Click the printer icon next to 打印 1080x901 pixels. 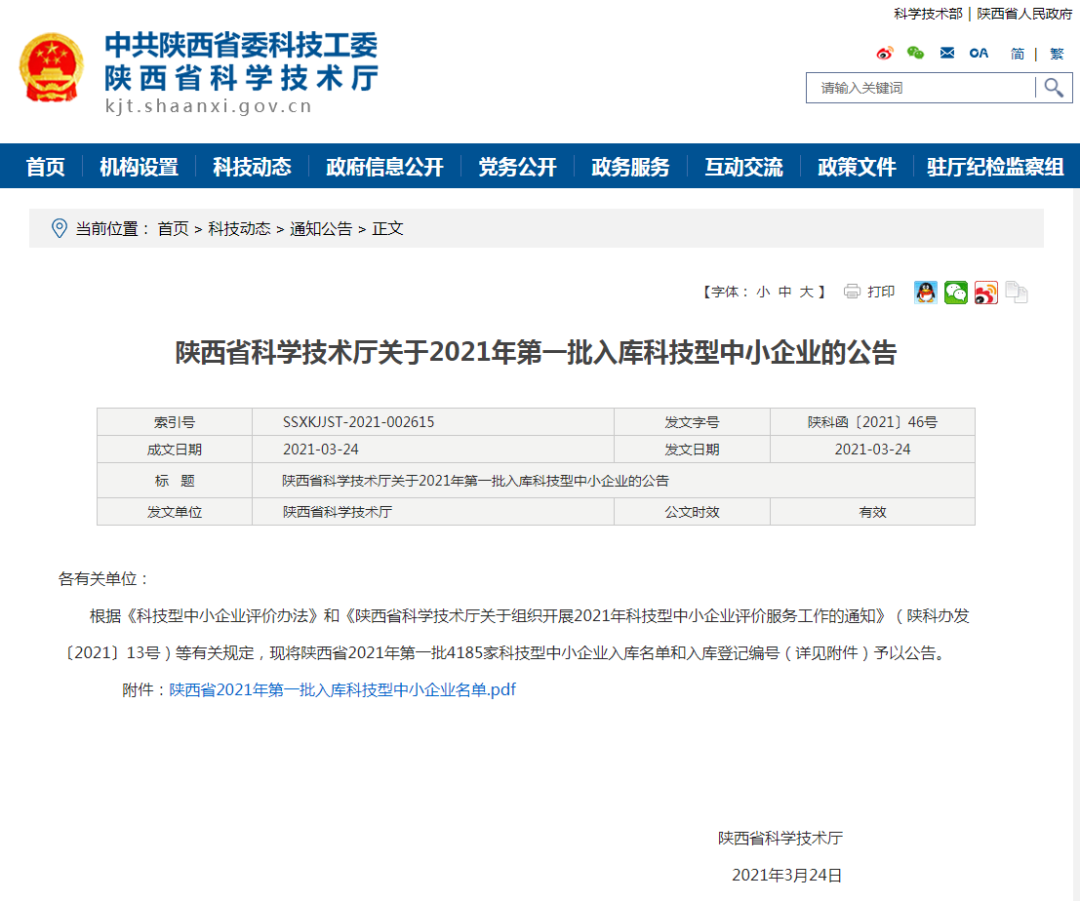852,291
